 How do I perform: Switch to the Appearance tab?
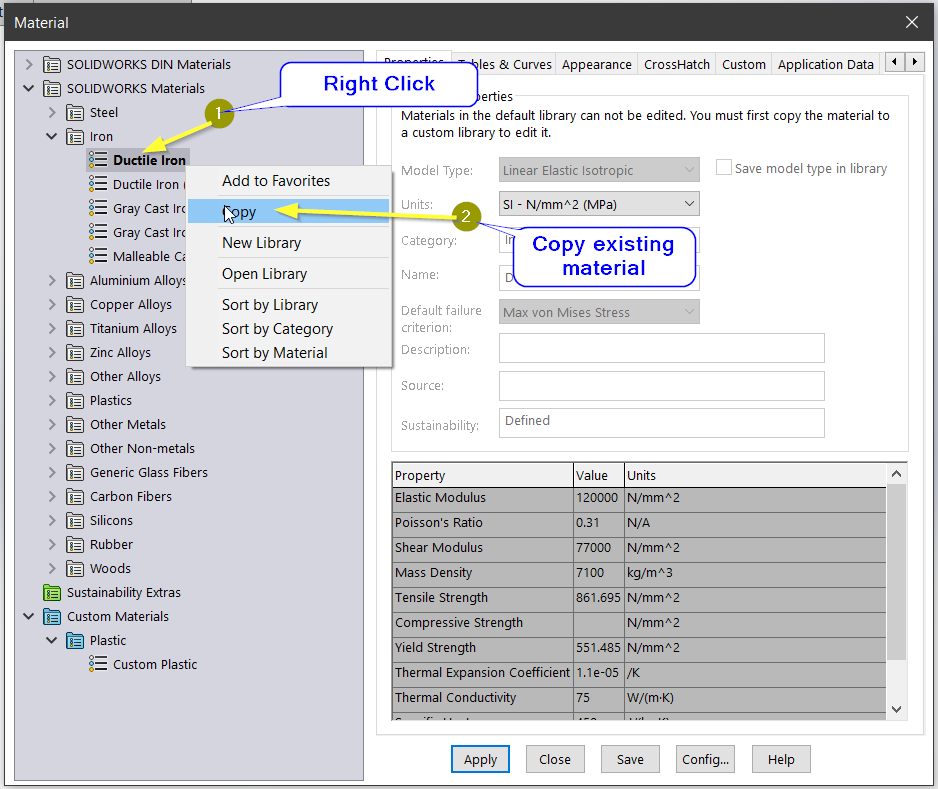tap(596, 64)
